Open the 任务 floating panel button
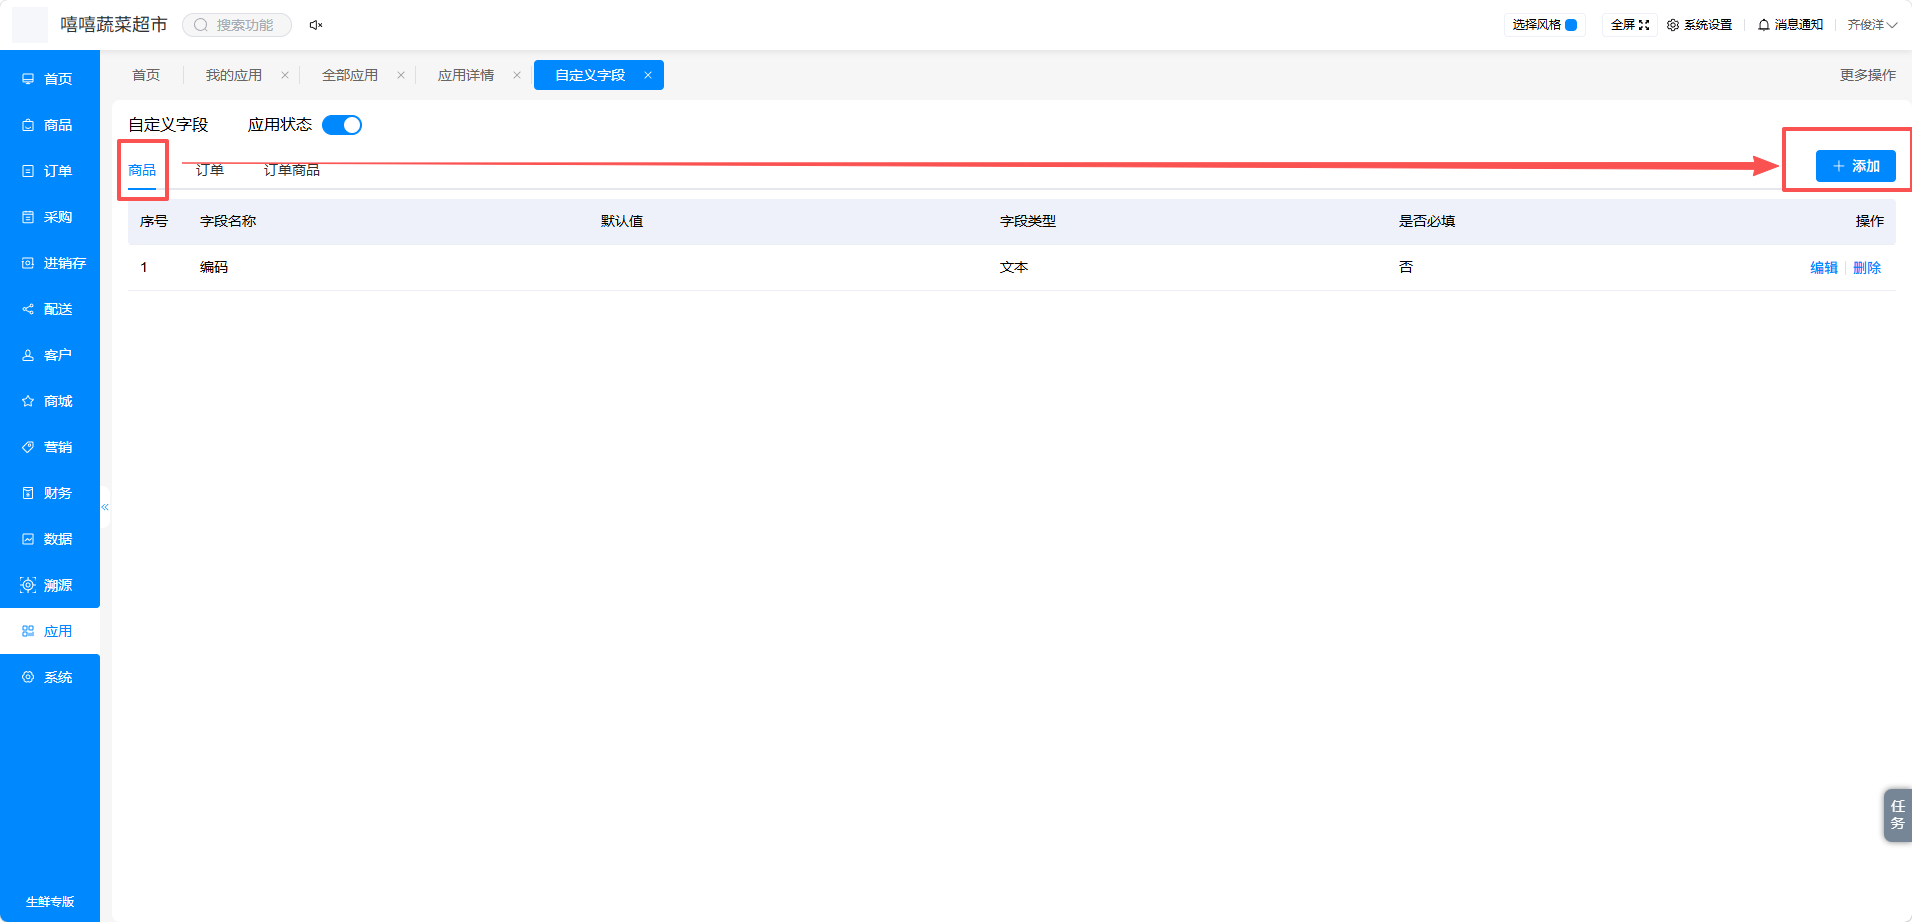 click(1897, 815)
